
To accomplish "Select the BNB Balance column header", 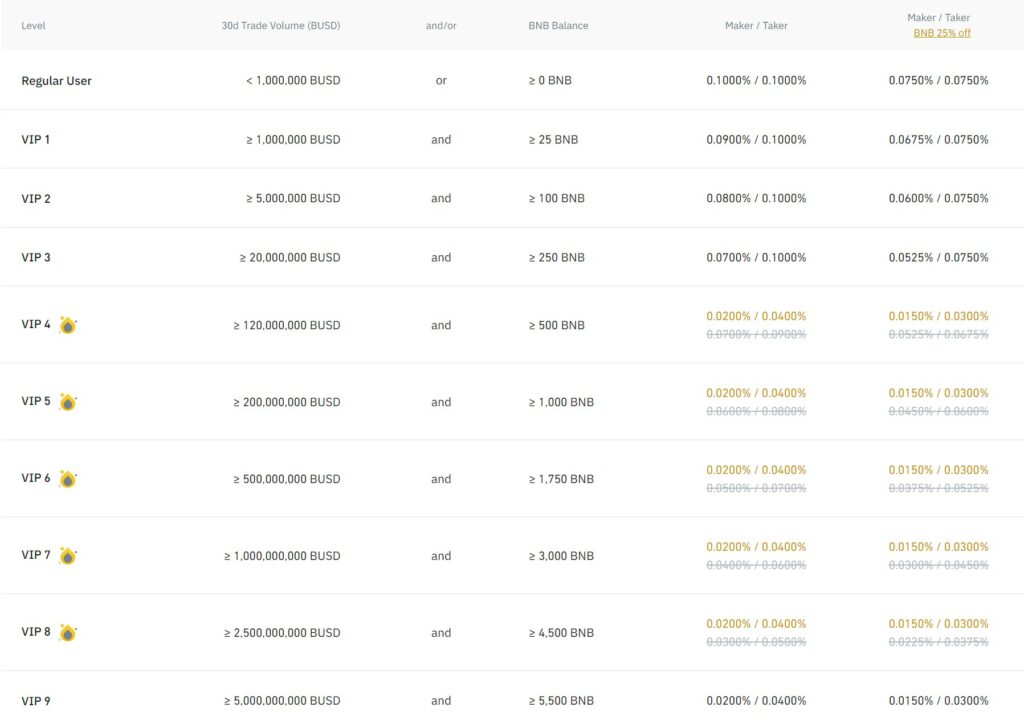I will (558, 25).
